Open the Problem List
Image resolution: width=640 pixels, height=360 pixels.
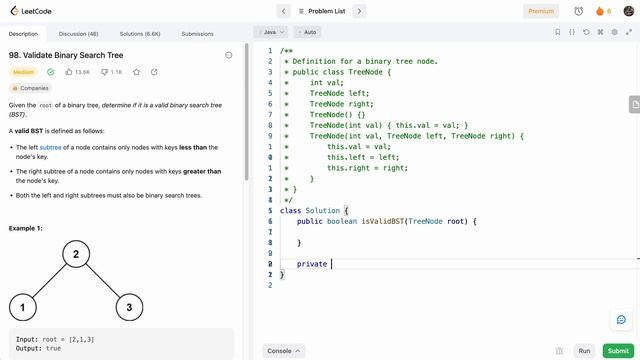pos(322,11)
